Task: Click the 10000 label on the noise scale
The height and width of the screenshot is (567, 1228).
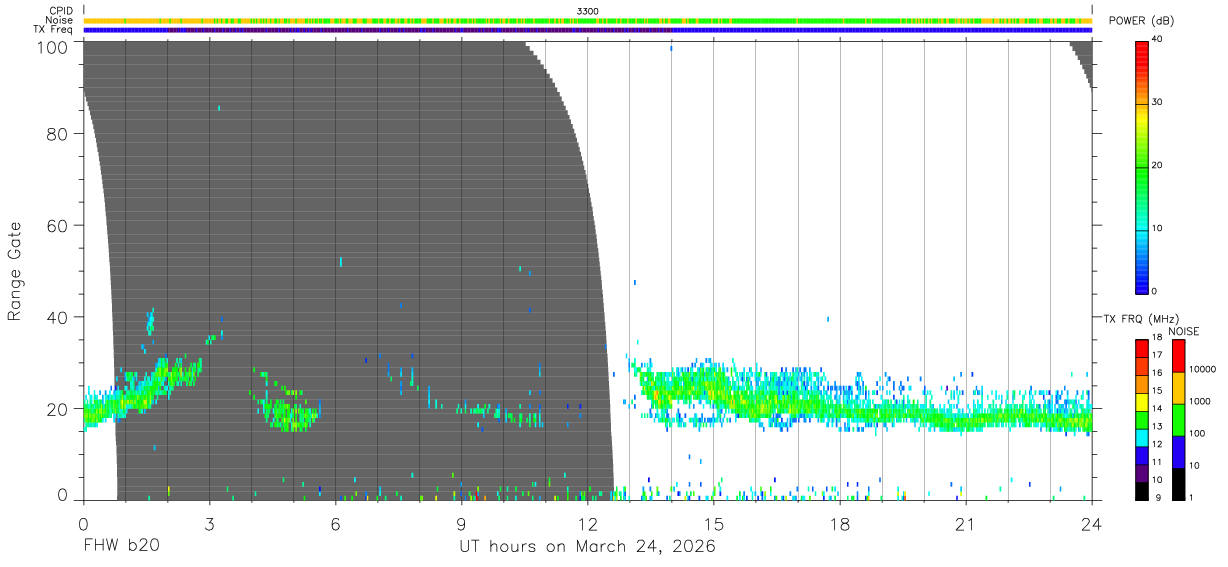Action: 1201,369
